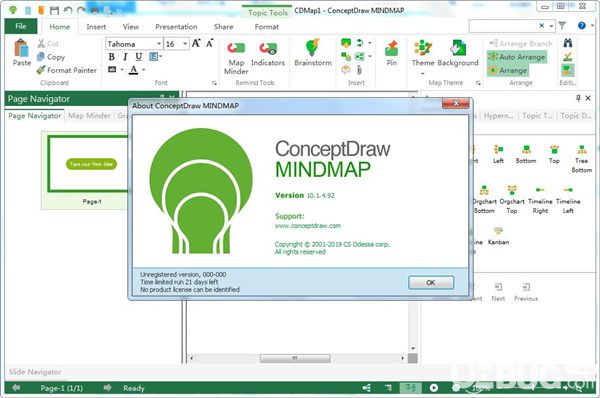Switch to the Format ribbon tab
Image resolution: width=600 pixels, height=398 pixels.
267,27
